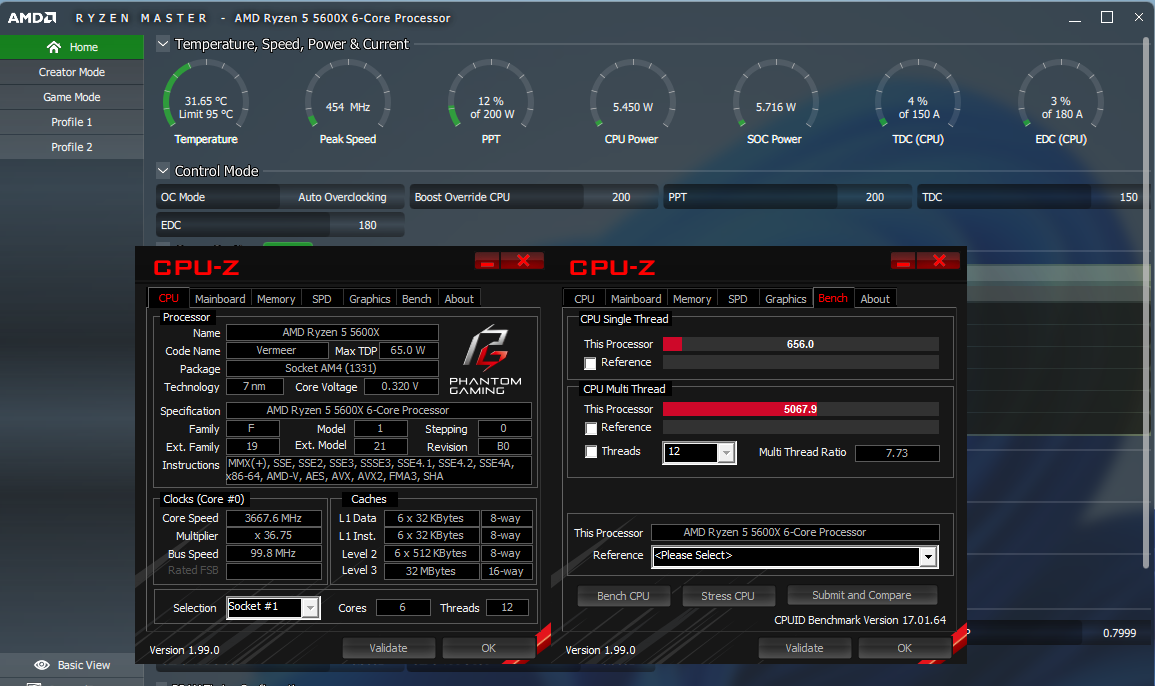This screenshot has width=1155, height=686.
Task: Click the EDC control value 180
Action: (x=367, y=225)
